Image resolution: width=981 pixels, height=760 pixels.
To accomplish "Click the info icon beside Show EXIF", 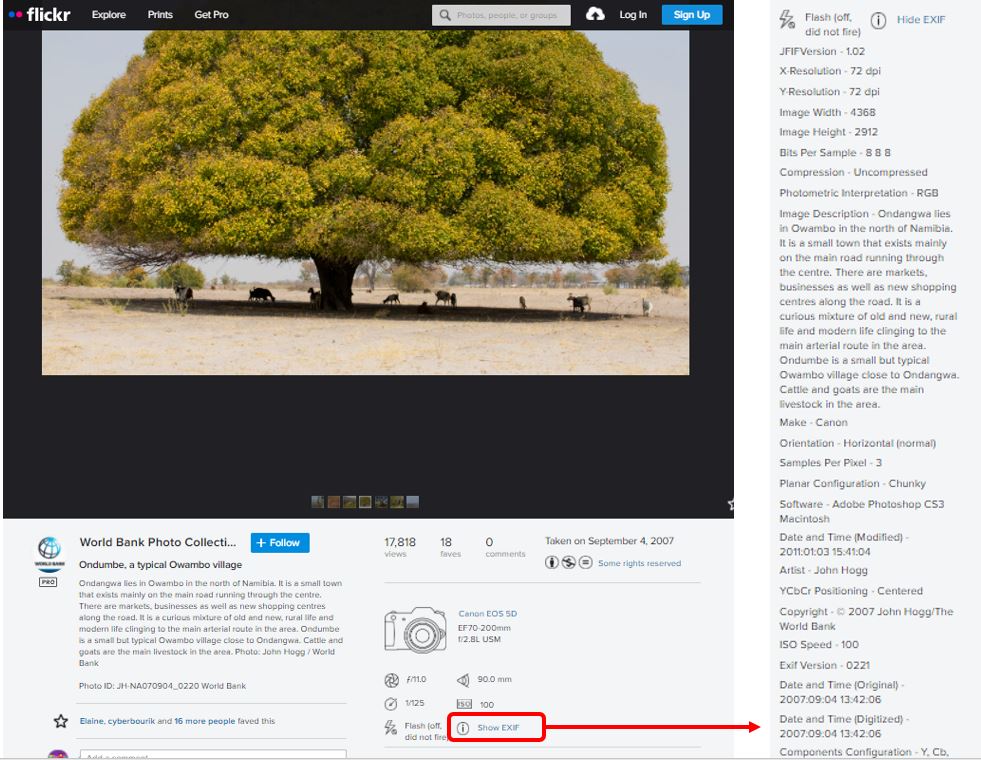I will tap(463, 728).
